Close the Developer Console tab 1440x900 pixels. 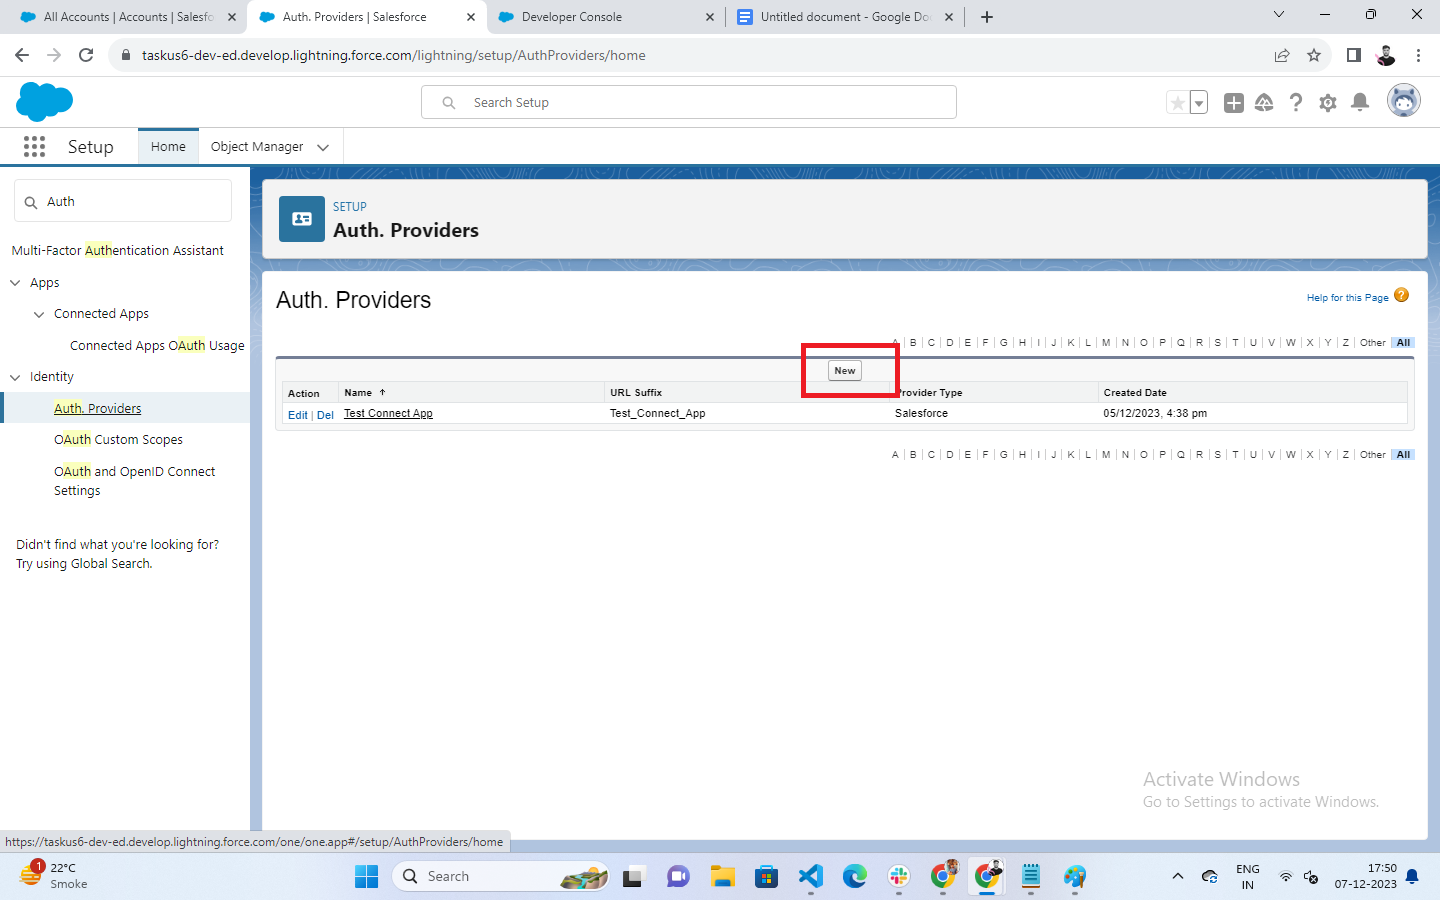(x=710, y=17)
